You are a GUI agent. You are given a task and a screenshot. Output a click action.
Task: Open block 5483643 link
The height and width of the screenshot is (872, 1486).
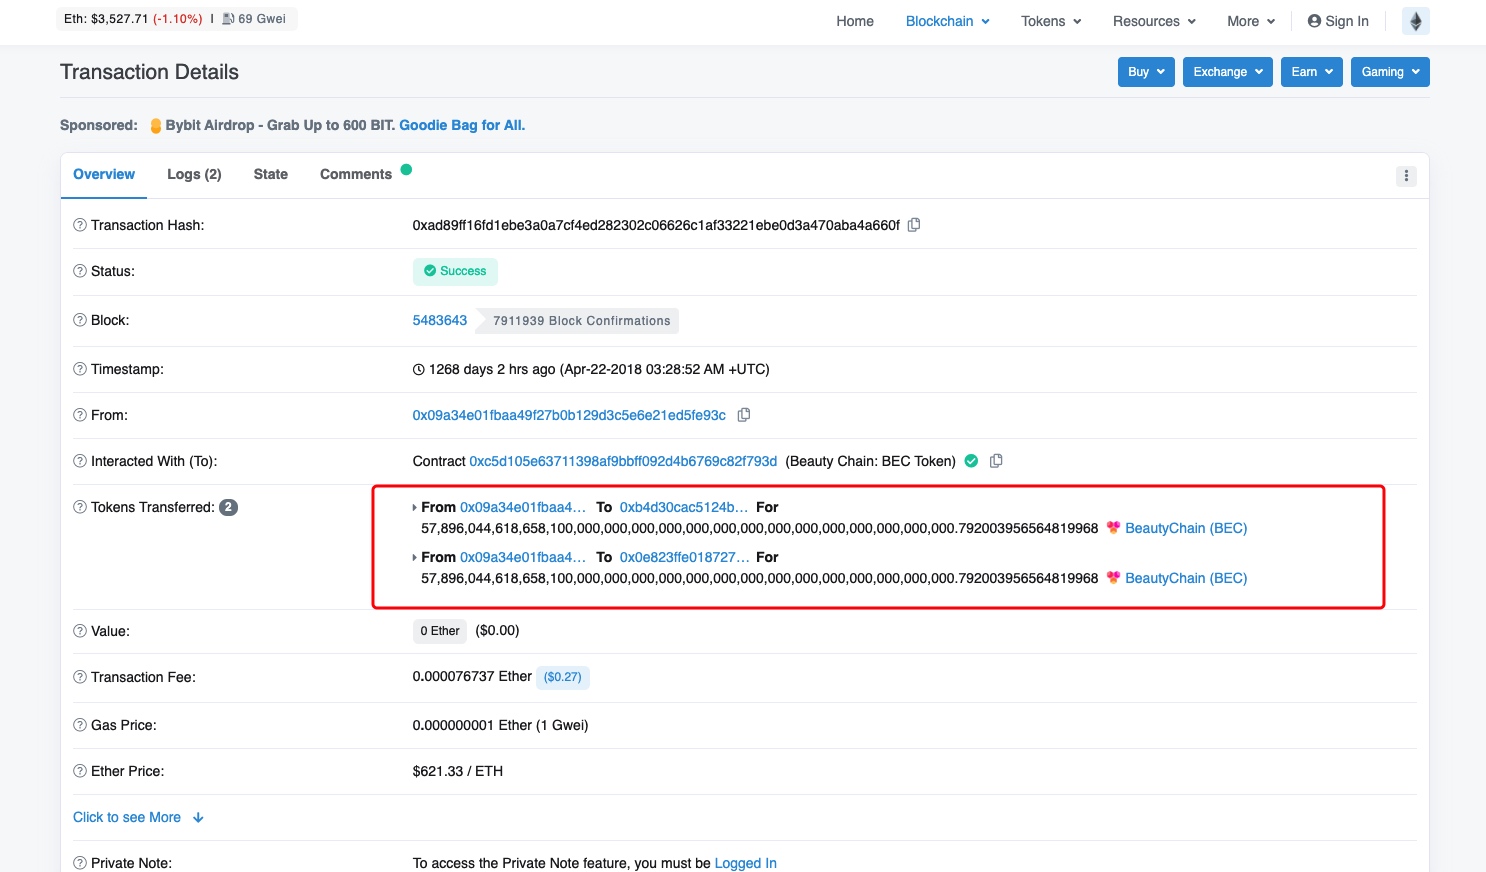(440, 320)
